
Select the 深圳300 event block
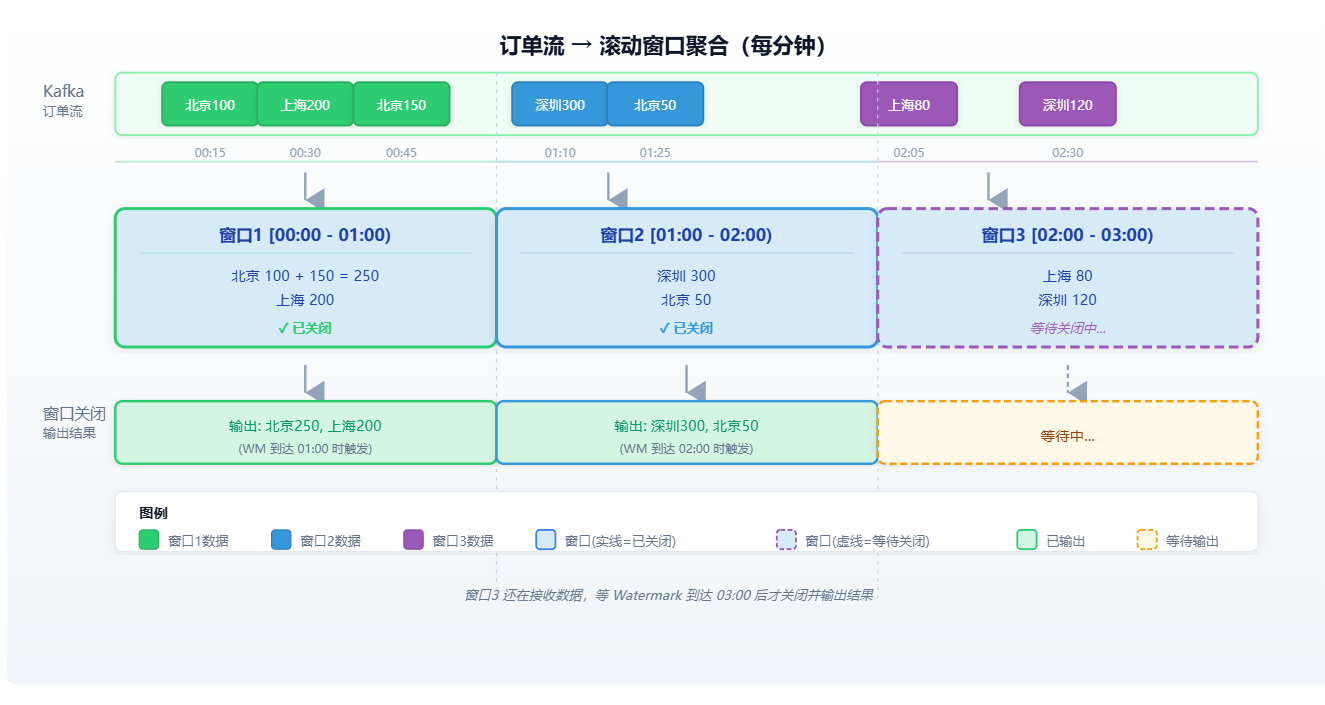click(560, 104)
